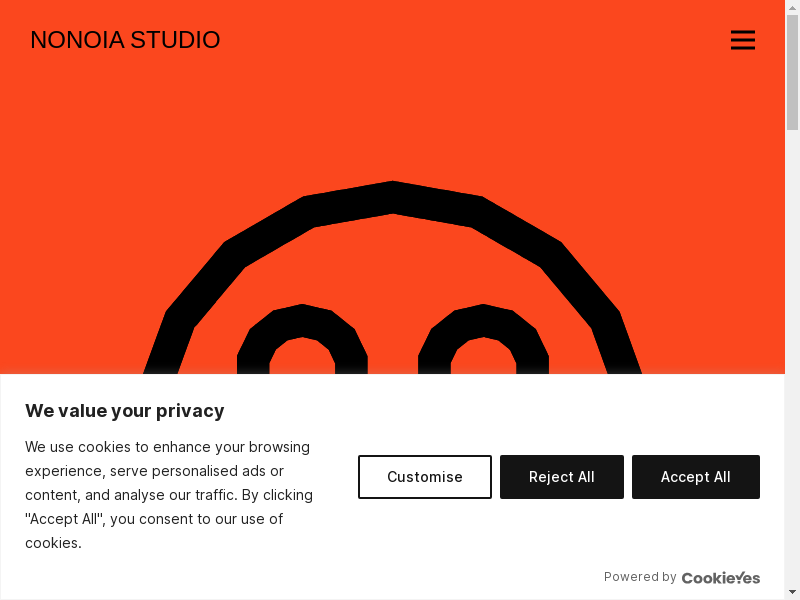Visit the CookieYes logo link
Viewport: 800px width, 600px height.
(x=720, y=577)
